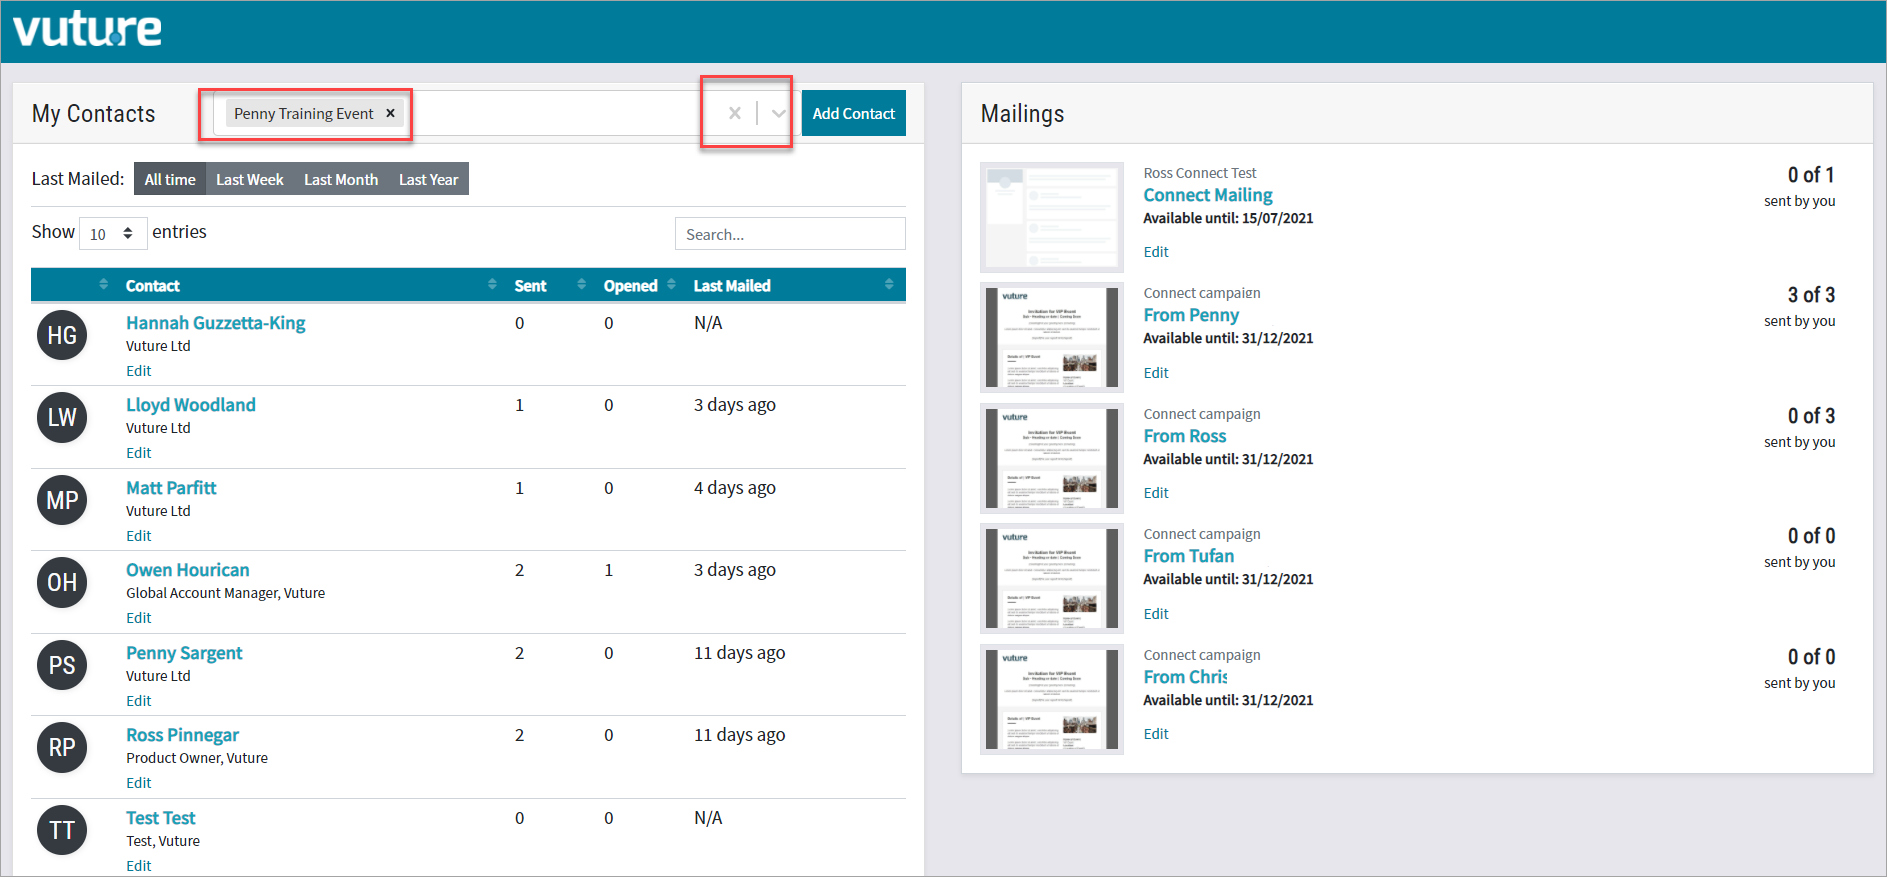Click the From Tufan mailing thumbnail
Viewport: 1887px width, 877px height.
(x=1052, y=578)
